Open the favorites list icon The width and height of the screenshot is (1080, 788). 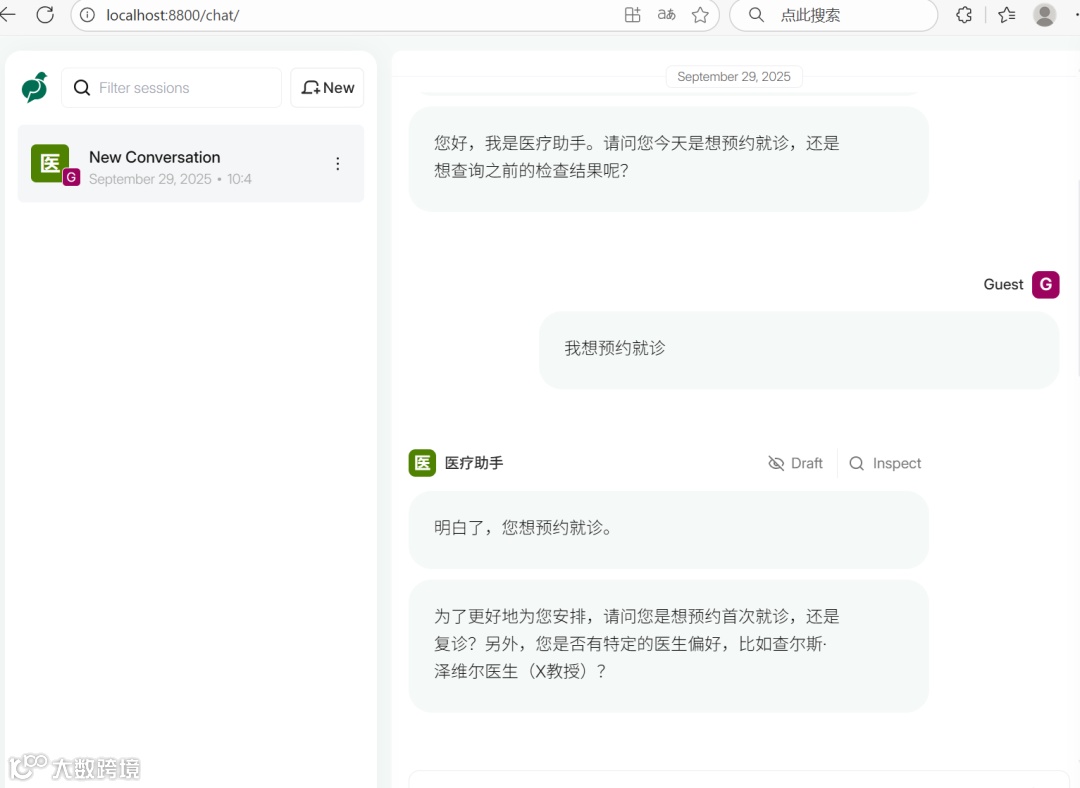(1006, 14)
